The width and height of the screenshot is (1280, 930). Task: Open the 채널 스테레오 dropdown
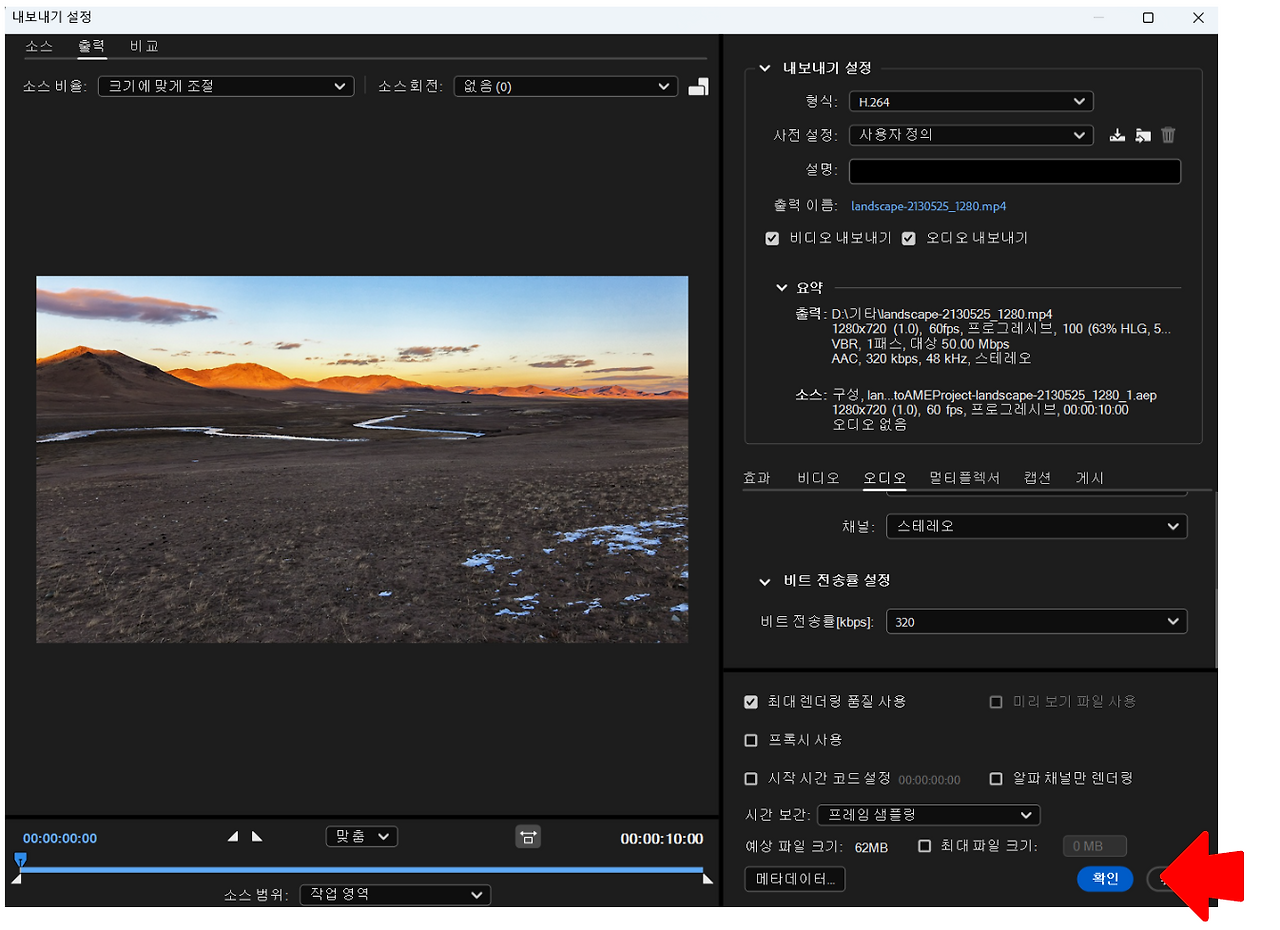[1037, 526]
